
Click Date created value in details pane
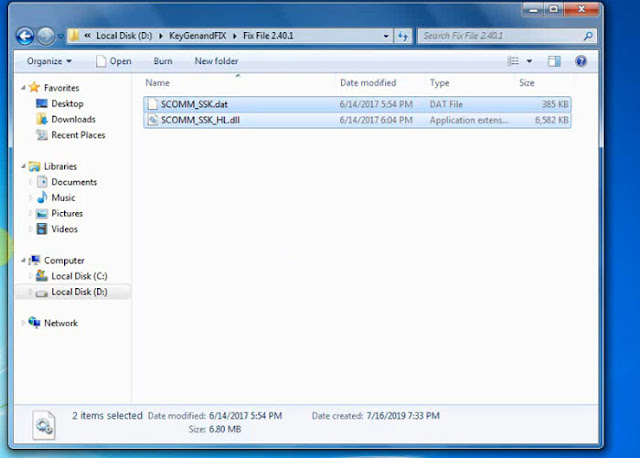tap(403, 416)
